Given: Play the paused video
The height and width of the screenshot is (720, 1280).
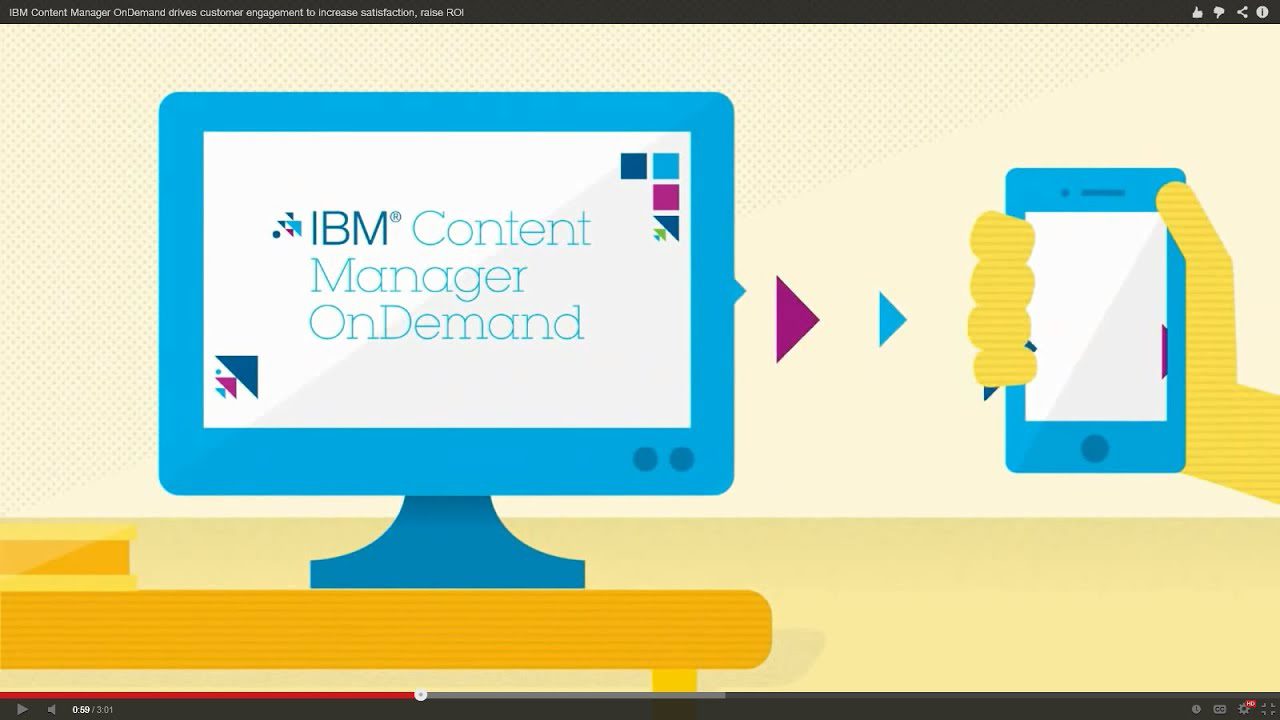Looking at the screenshot, I should point(22,709).
